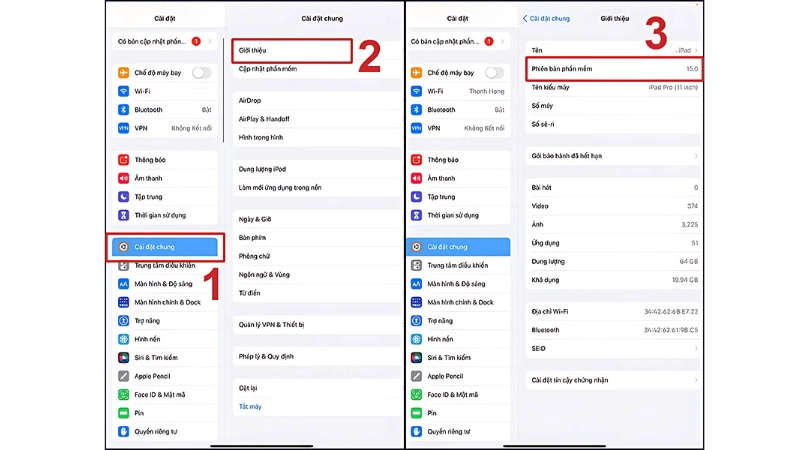Tap the Màn hình & Độ sáng icon, left screenshot

123,284
